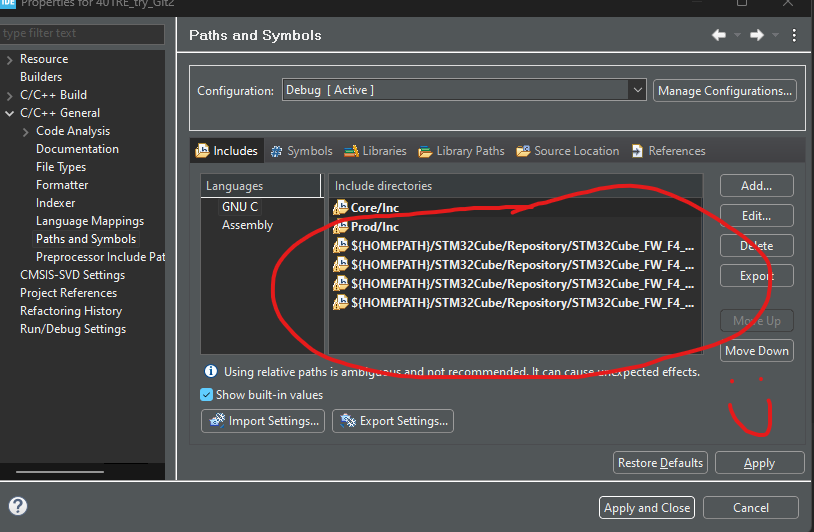Image resolution: width=814 pixels, height=532 pixels.
Task: Open forward history dropdown arrow
Action: 776,35
